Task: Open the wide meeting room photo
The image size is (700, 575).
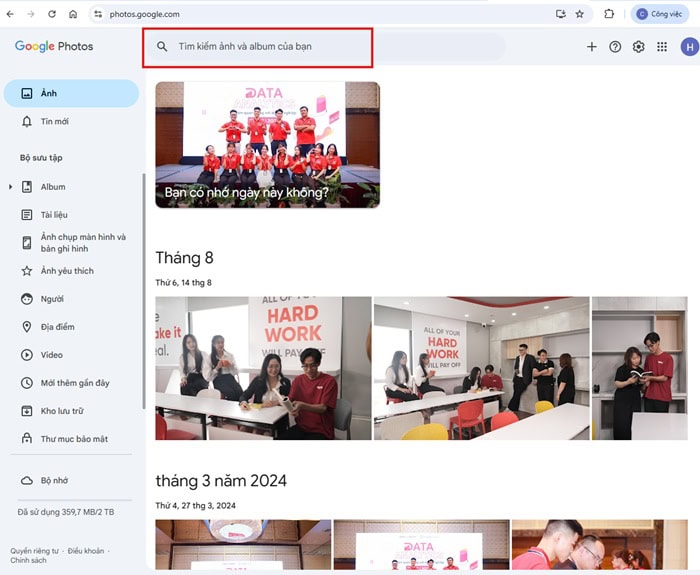Action: click(x=482, y=368)
